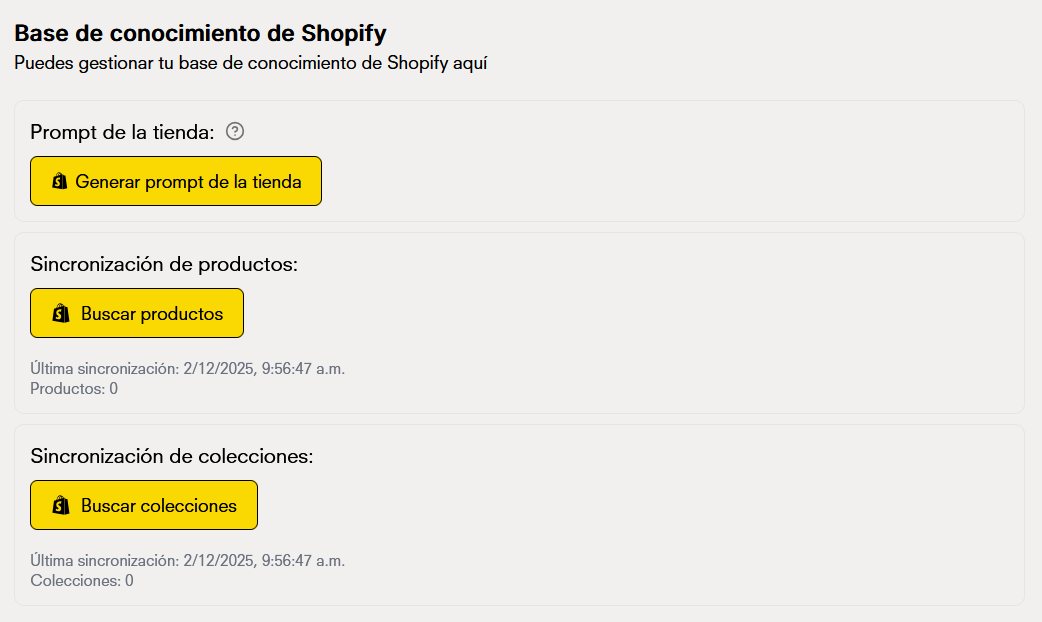This screenshot has height=622, width=1042.
Task: Click the collections Última sincronización timestamp
Action: click(187, 560)
